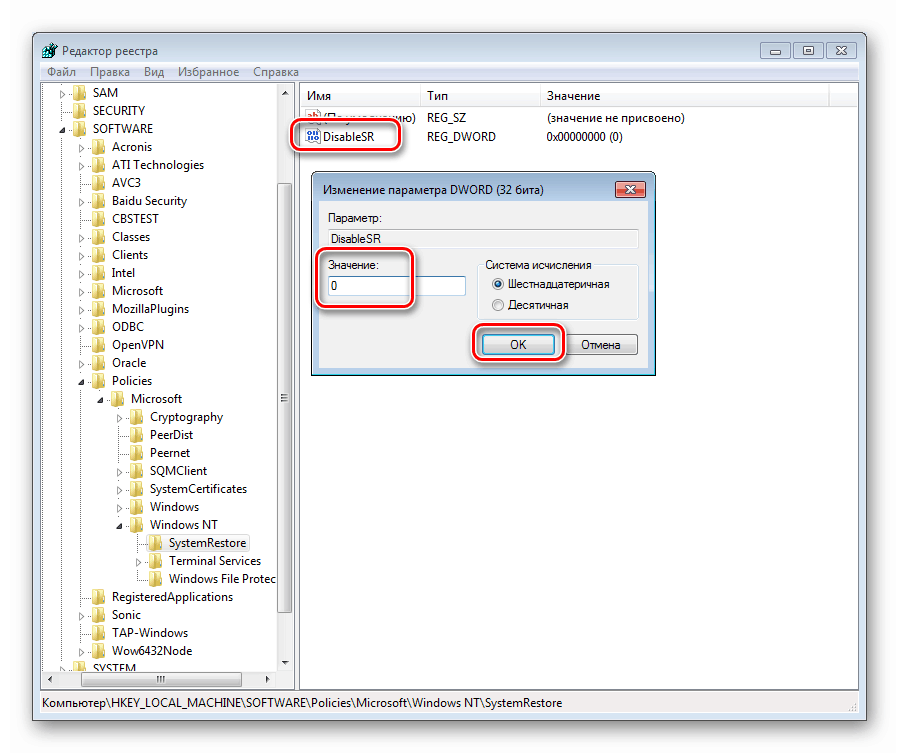Click the Intel folder icon

point(99,274)
